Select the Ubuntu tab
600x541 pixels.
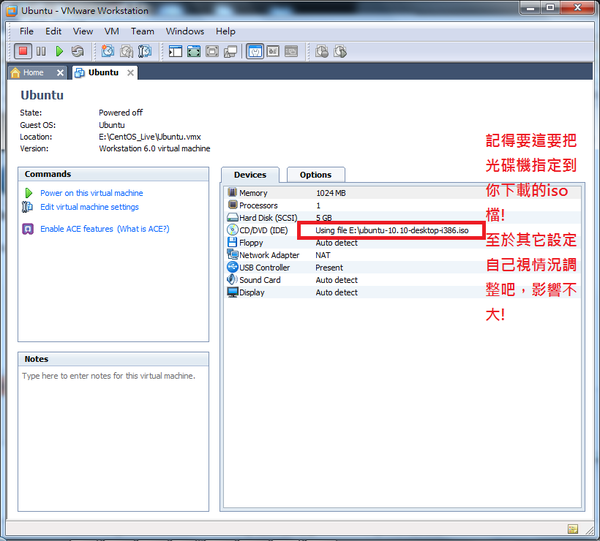point(103,73)
